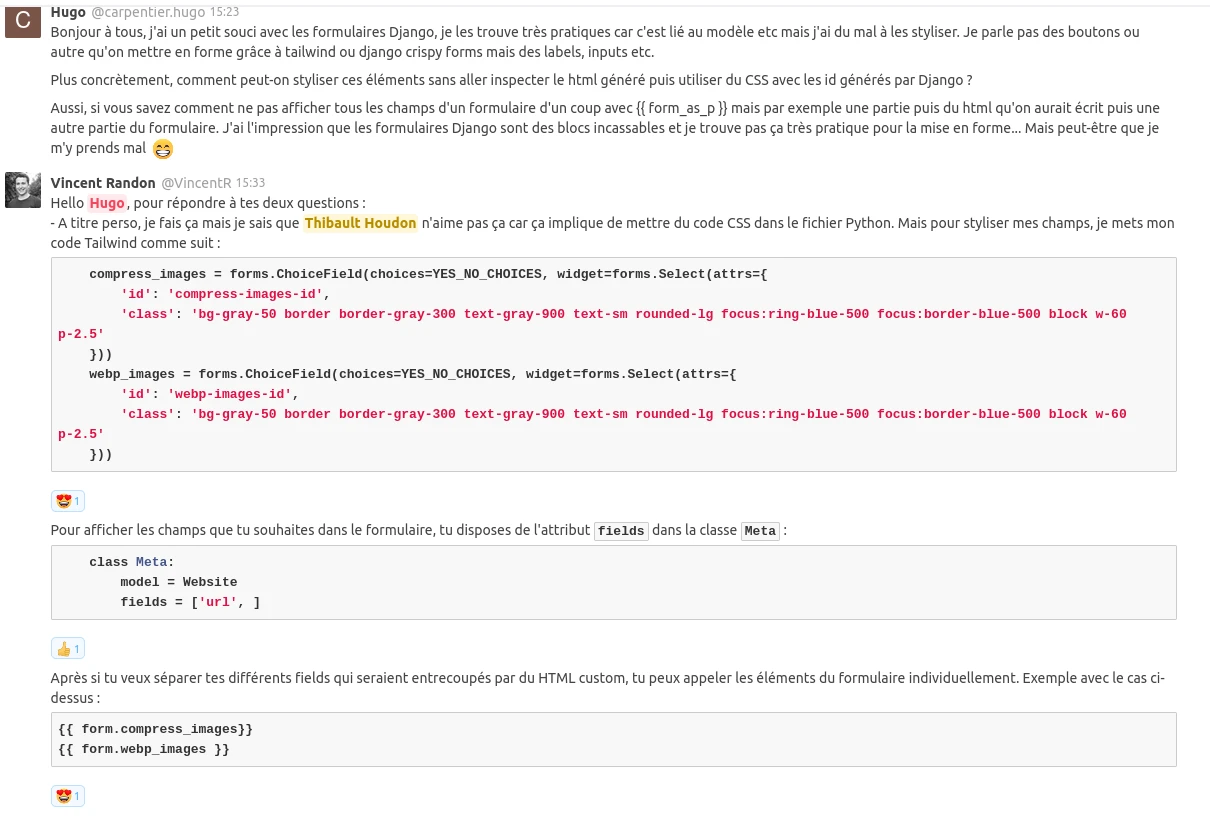Toggle heart-eyes reaction under the form template code
Viewport: 1210px width, 823px height.
coord(68,797)
